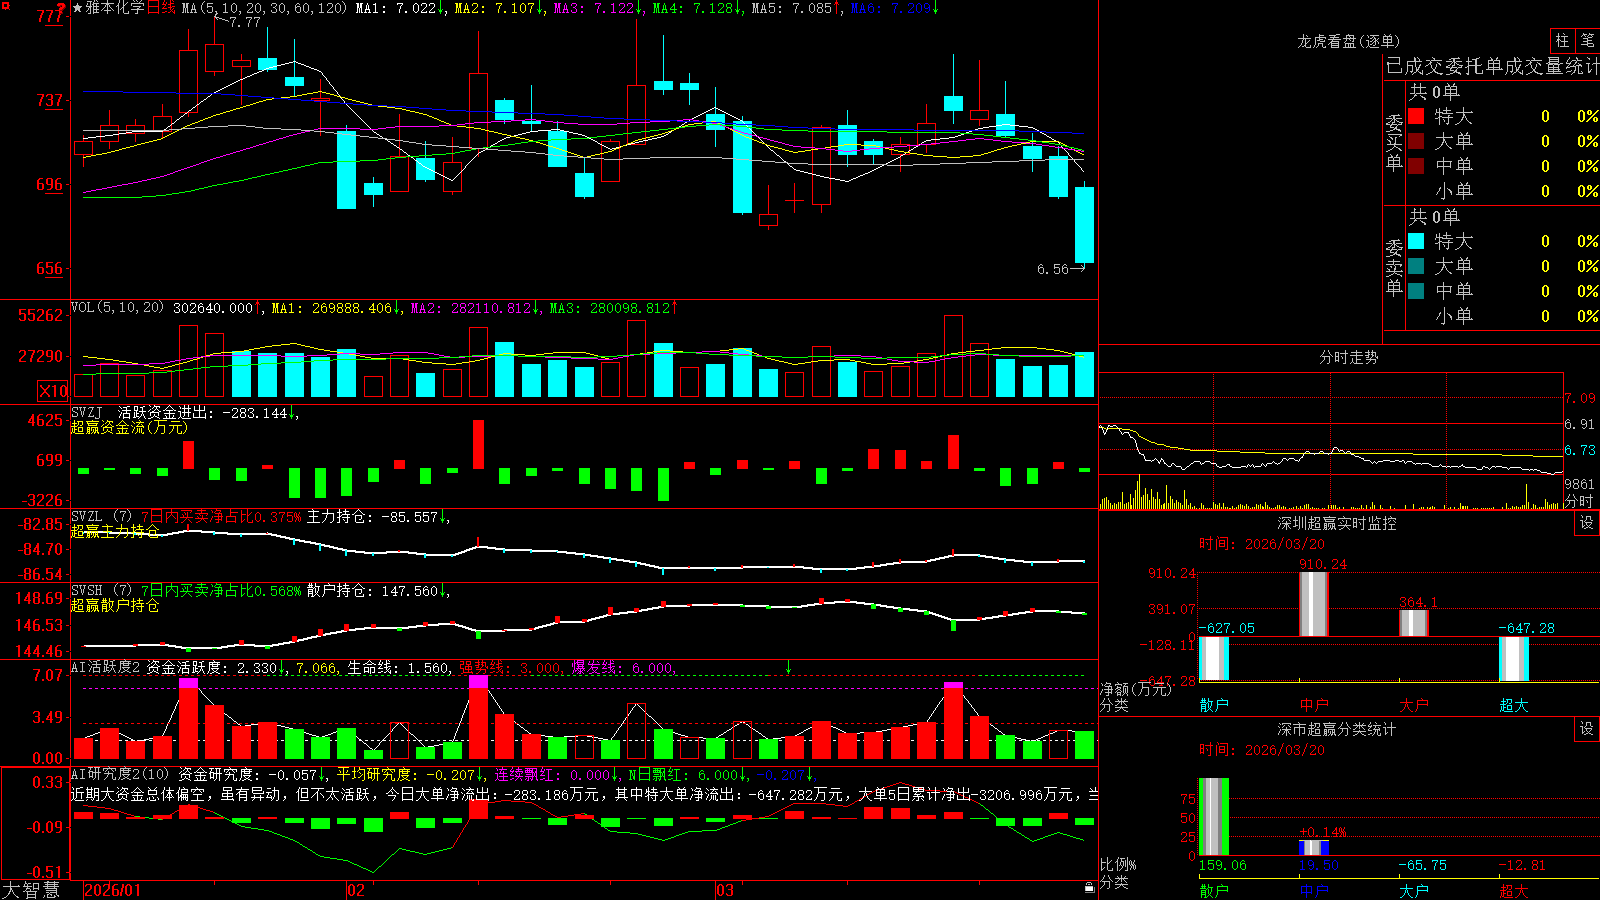Image resolution: width=1600 pixels, height=900 pixels.
Task: Click the 深圳超赢实时监控 panel title
Action: coord(1336,523)
